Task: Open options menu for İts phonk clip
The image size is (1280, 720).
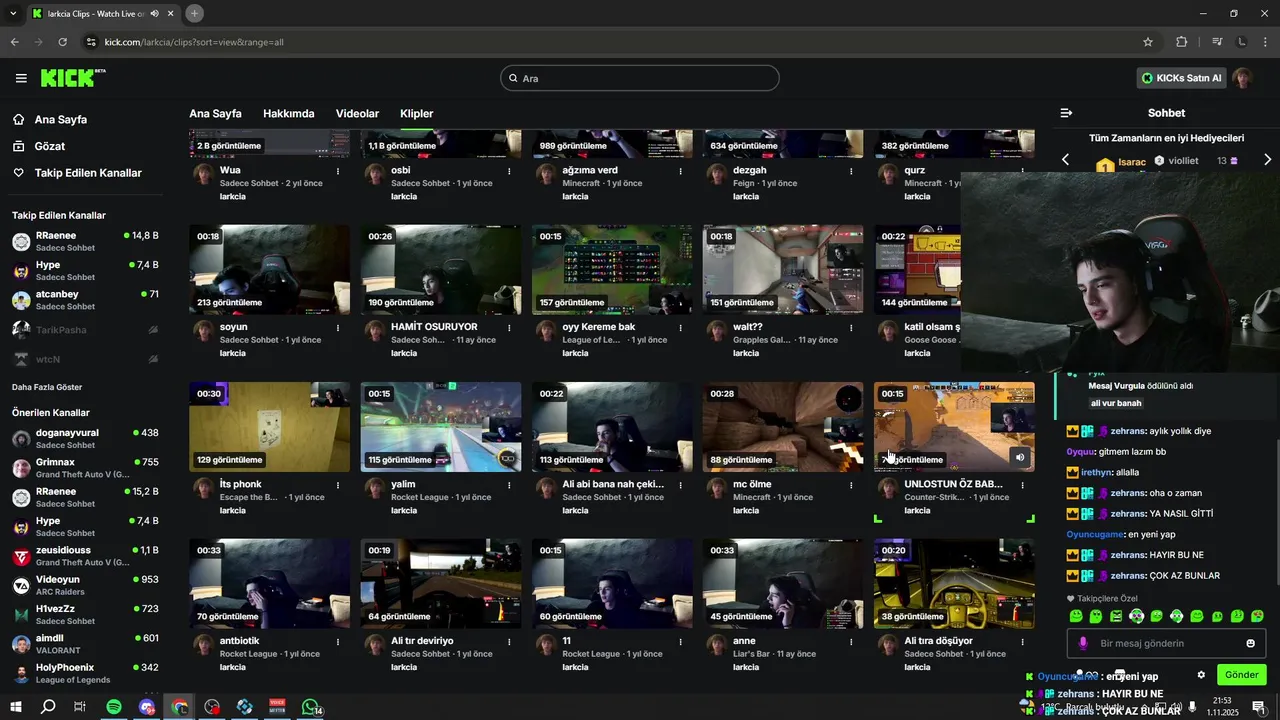Action: pyautogui.click(x=338, y=484)
